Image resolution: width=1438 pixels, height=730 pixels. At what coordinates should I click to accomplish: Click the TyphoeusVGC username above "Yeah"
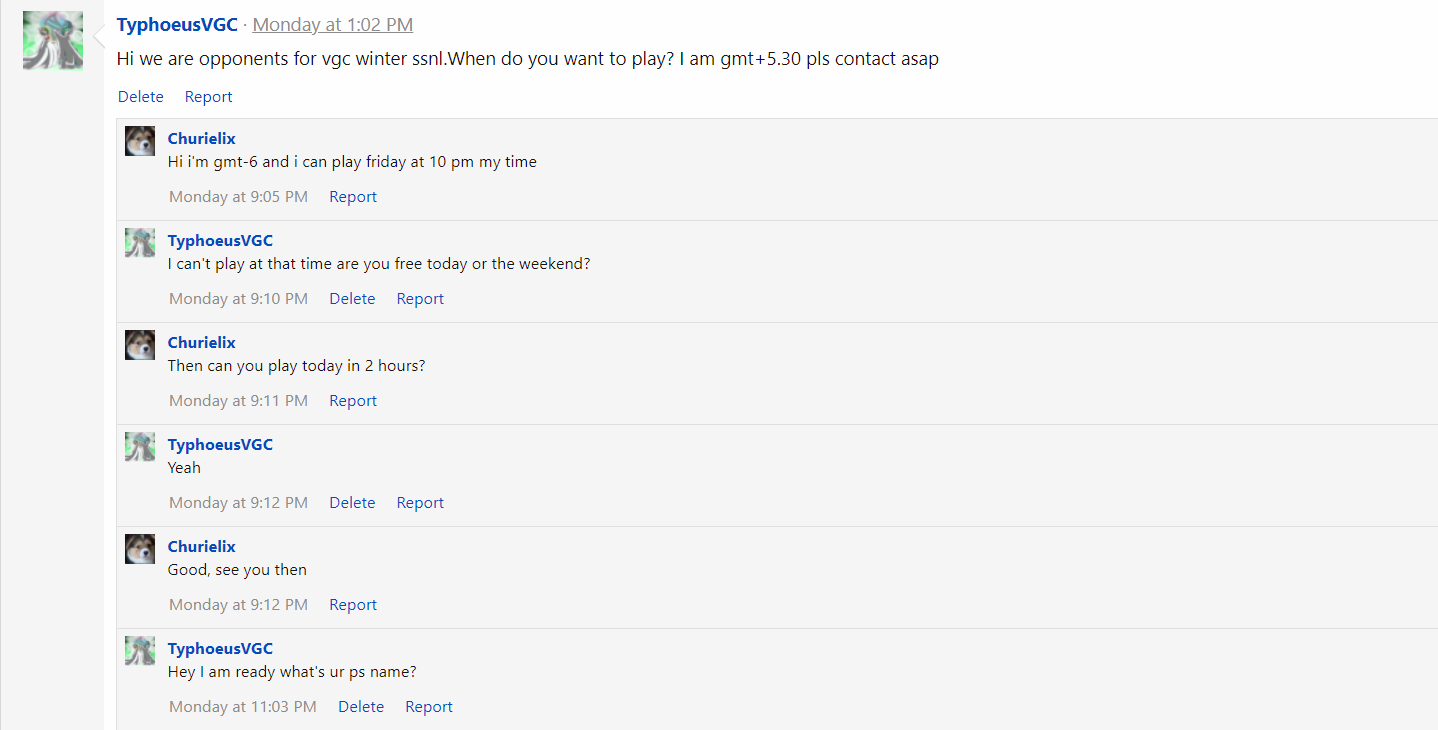click(x=220, y=445)
